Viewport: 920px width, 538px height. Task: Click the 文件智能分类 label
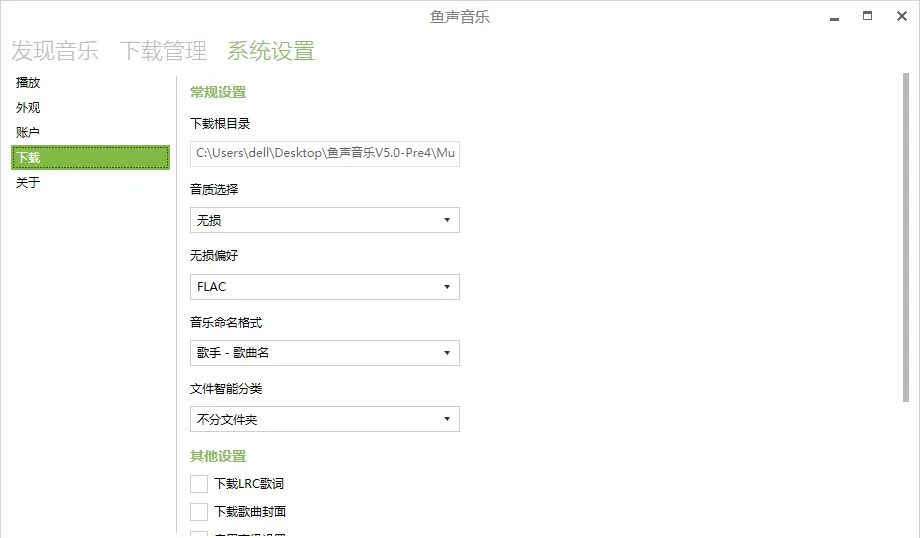point(226,389)
